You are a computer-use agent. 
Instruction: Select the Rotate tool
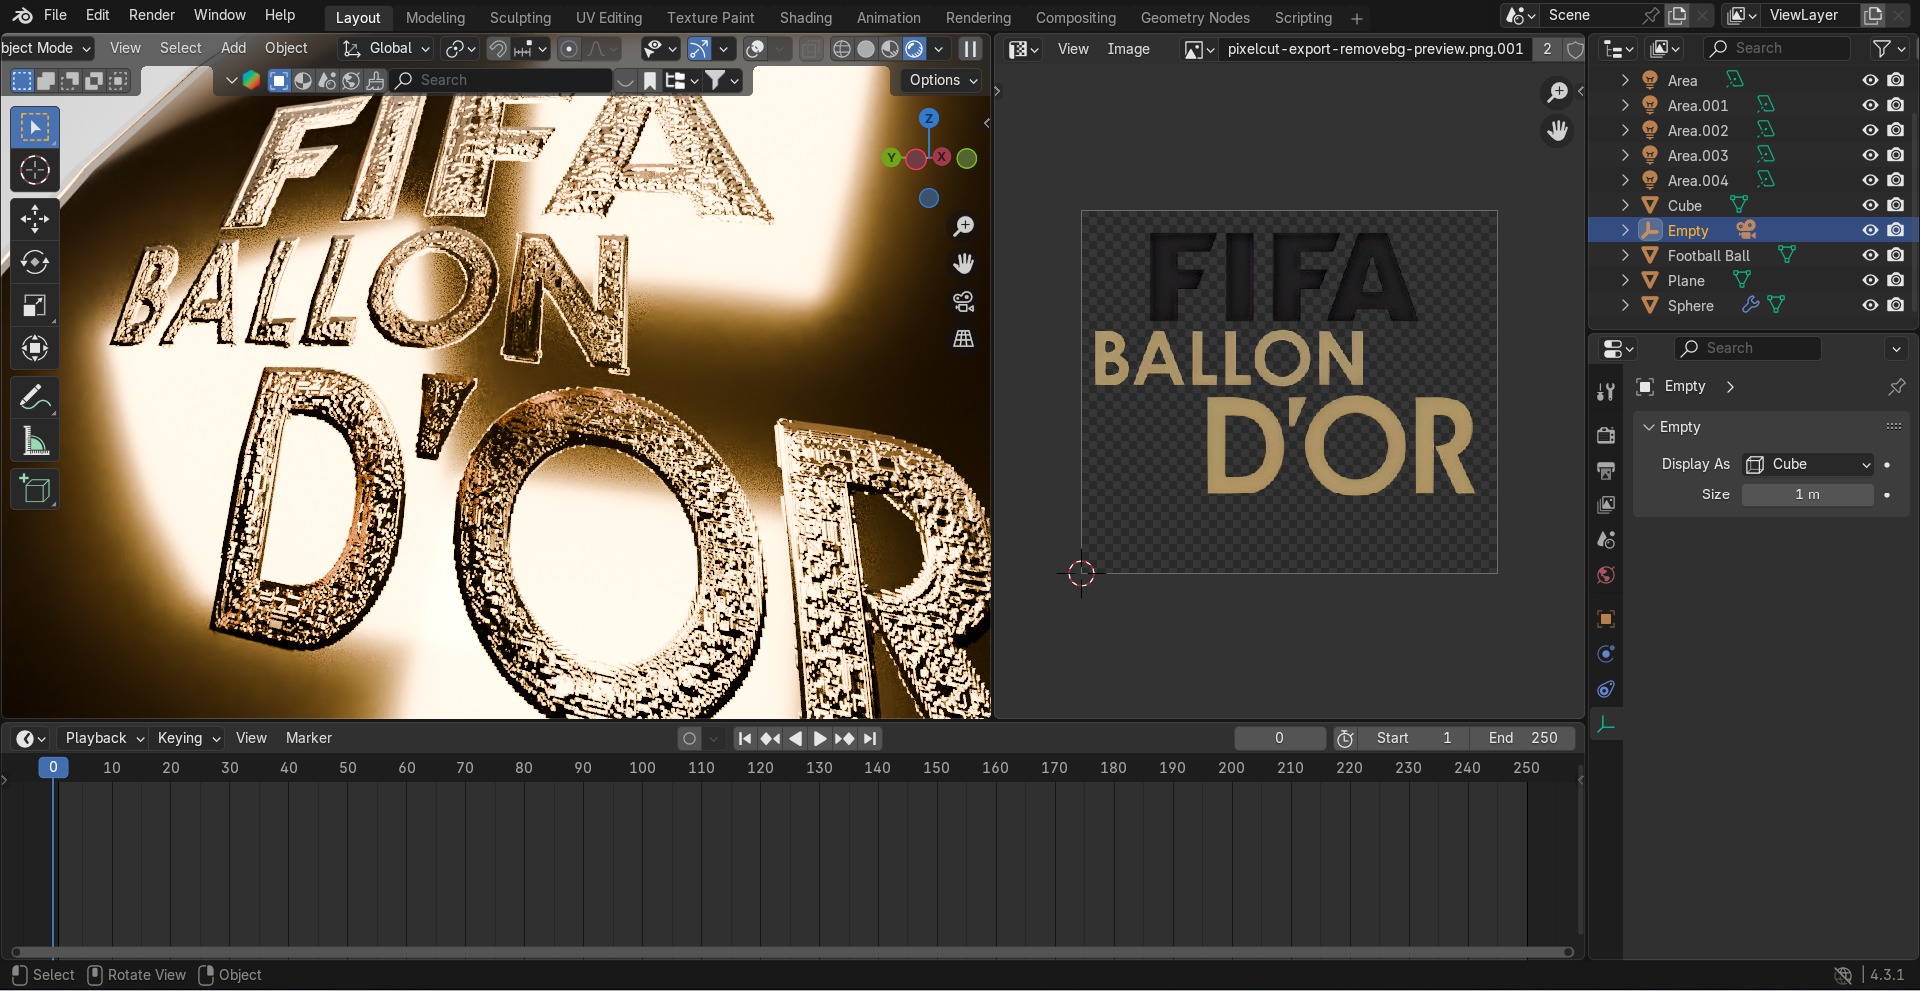(x=35, y=262)
